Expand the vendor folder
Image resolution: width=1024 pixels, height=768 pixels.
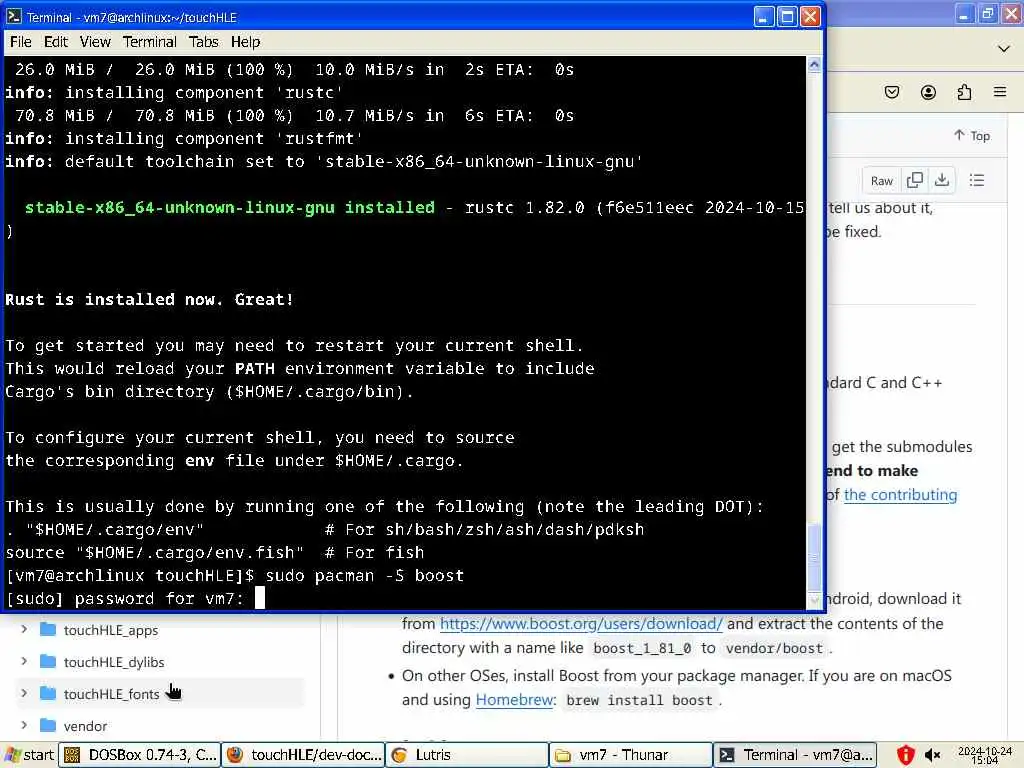coord(24,726)
